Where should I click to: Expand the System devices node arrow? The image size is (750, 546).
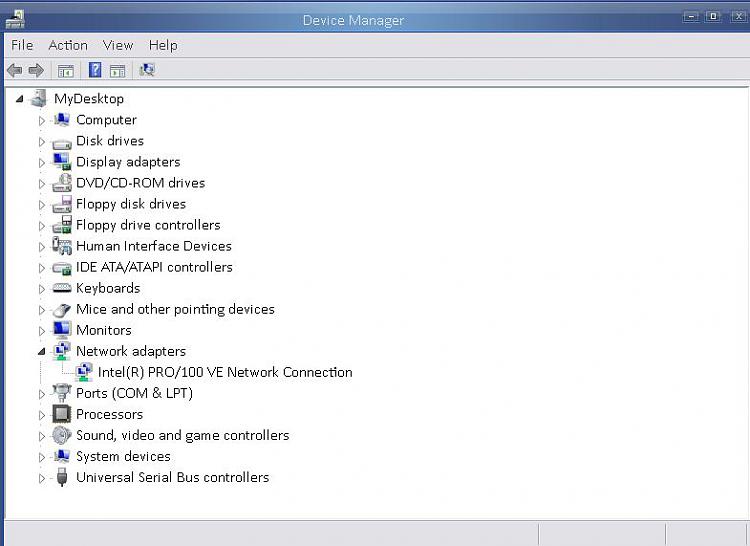tap(42, 457)
